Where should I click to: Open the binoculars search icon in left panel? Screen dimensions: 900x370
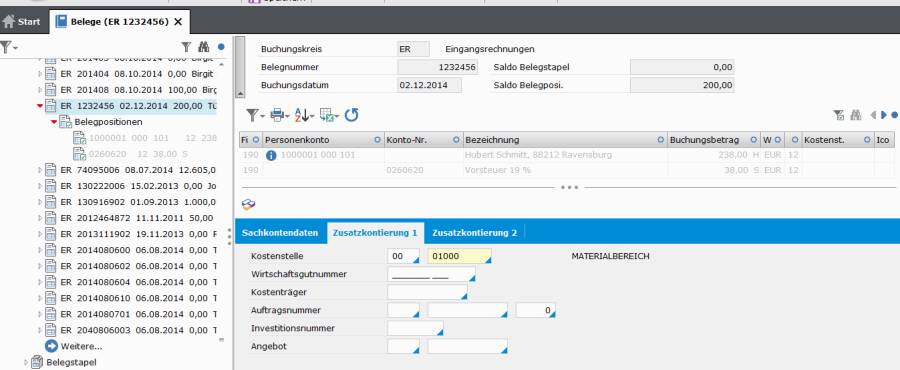204,47
